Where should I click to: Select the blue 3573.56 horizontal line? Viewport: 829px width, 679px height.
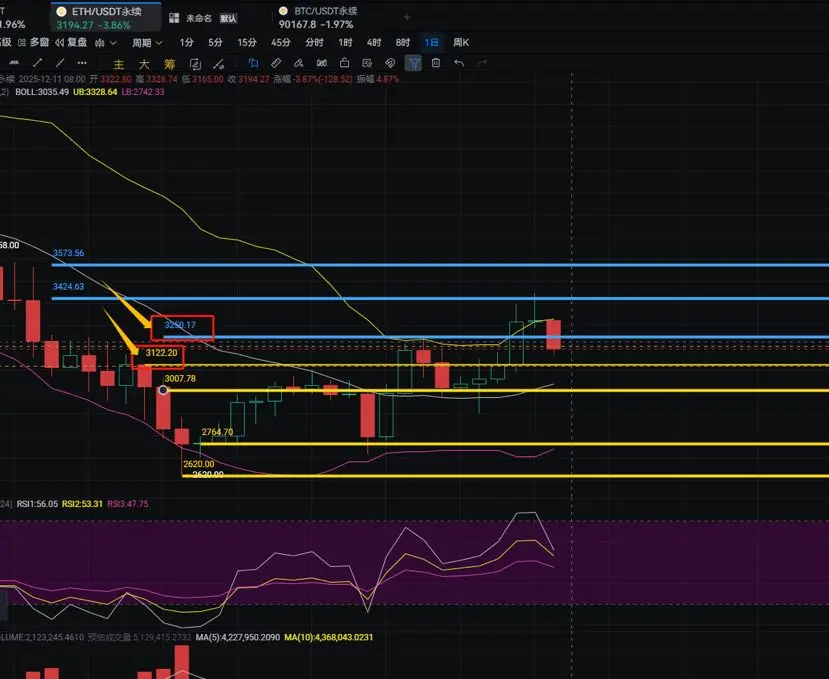[x=439, y=264]
